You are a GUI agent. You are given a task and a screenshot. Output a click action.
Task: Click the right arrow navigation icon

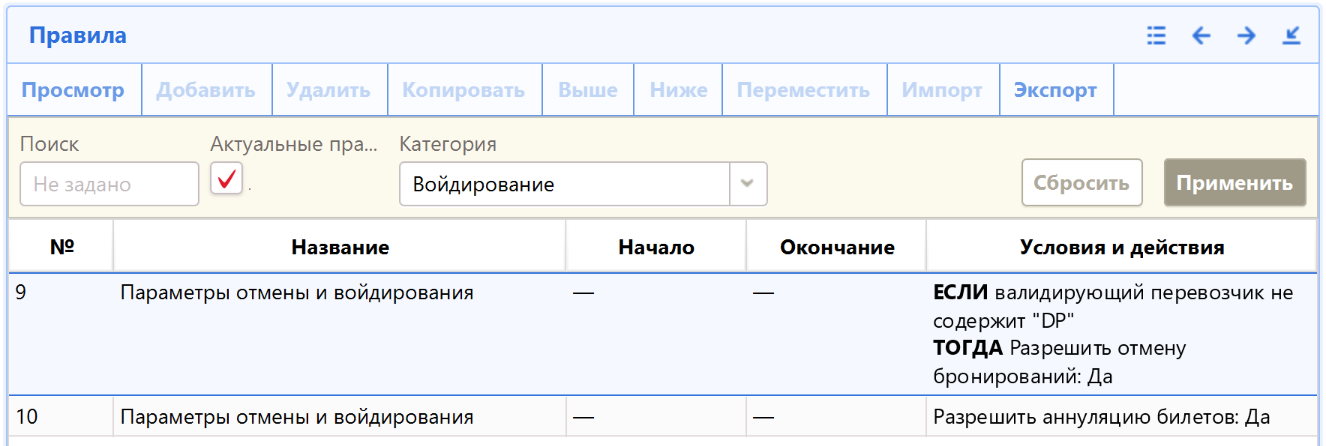coord(1246,36)
